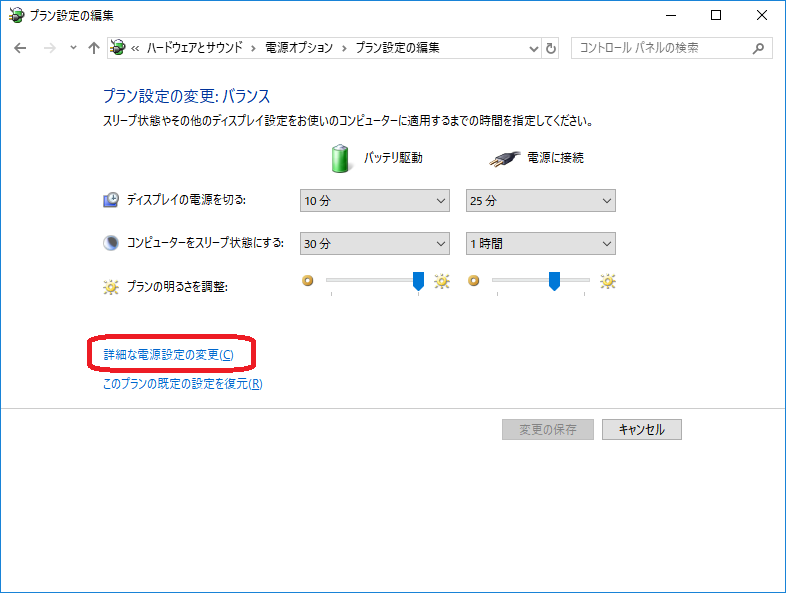The width and height of the screenshot is (786, 593).
Task: Open 詳細な電源設定の変更 link
Action: [x=168, y=355]
